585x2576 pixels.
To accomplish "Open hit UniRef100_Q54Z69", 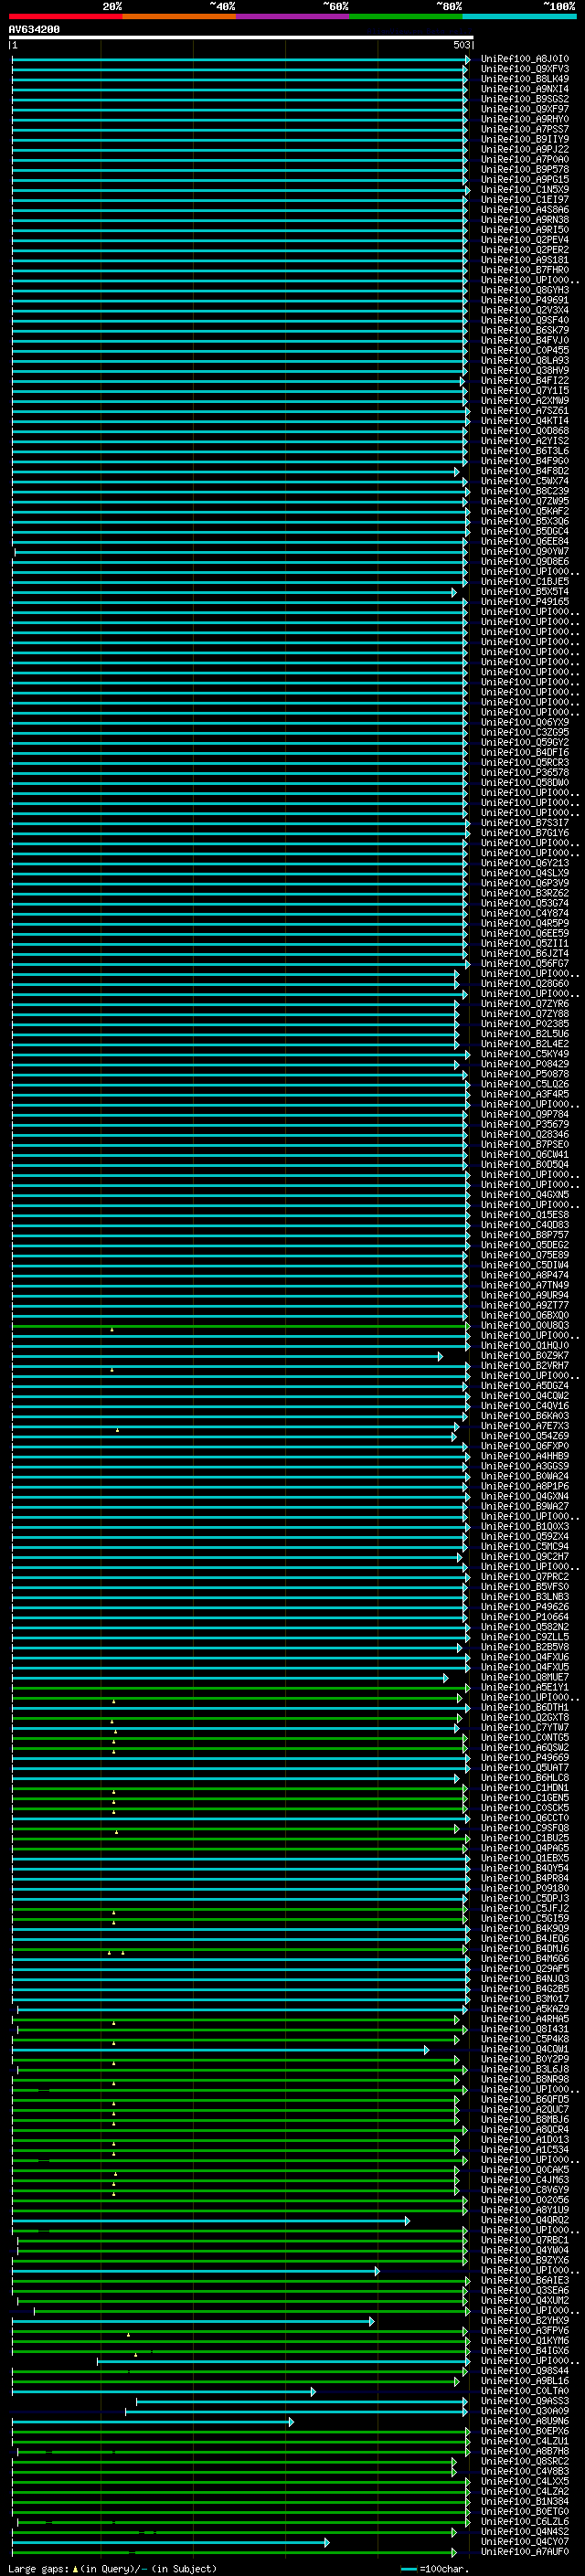I will coord(524,1436).
